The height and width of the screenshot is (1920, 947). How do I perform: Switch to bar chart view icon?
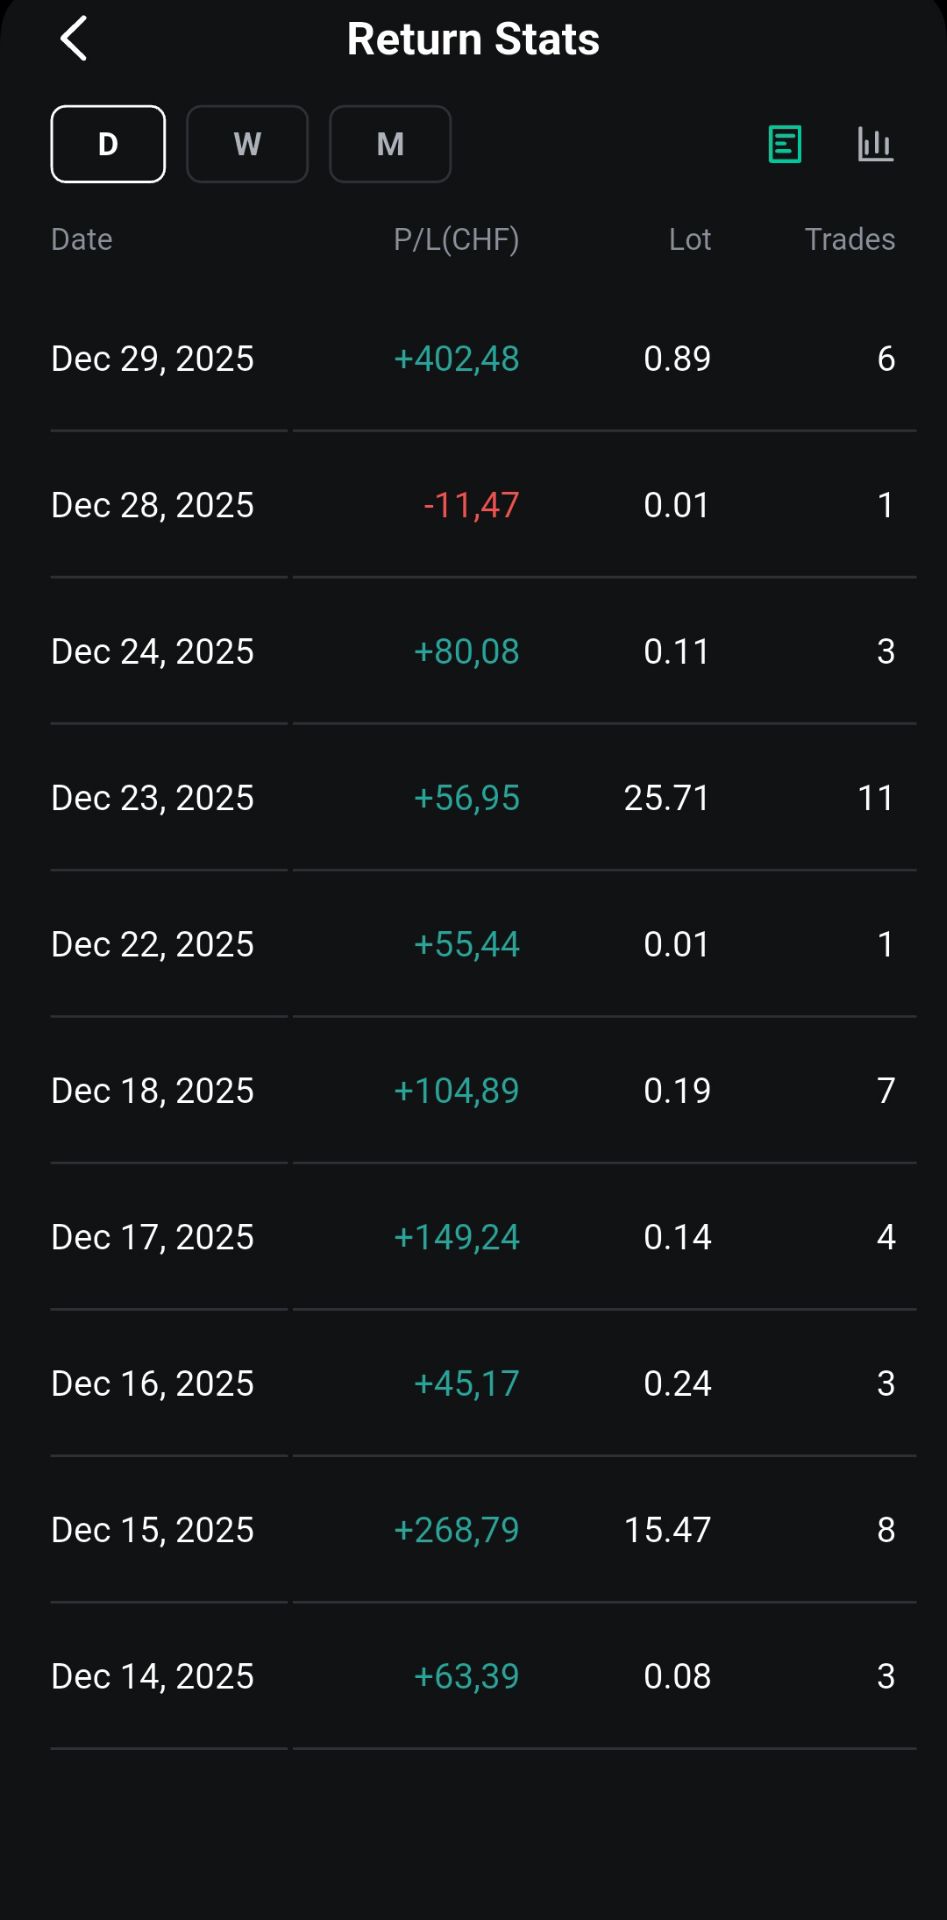(x=875, y=144)
